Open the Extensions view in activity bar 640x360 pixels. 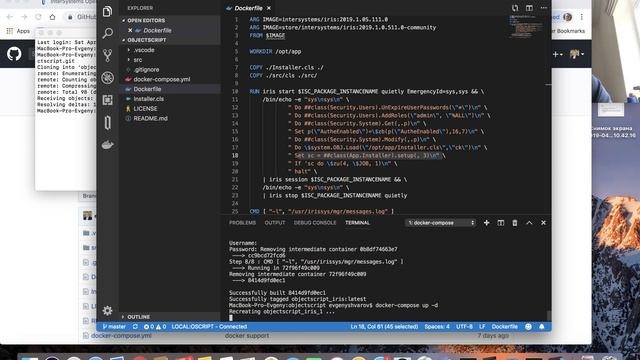point(107,100)
